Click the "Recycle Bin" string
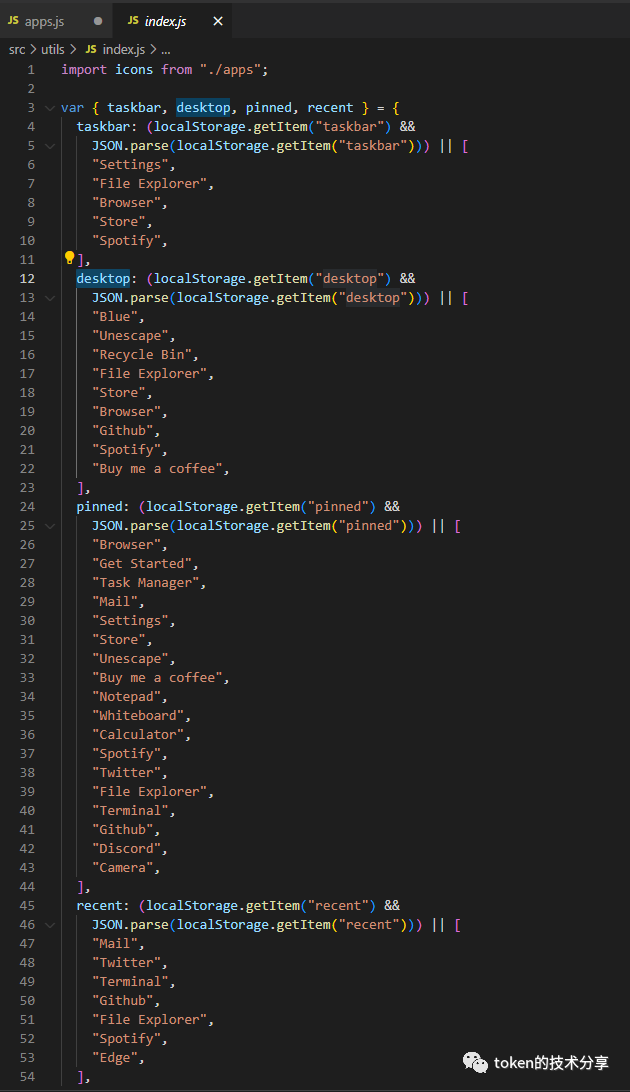Screen dimensions: 630x1092 [x=141, y=354]
